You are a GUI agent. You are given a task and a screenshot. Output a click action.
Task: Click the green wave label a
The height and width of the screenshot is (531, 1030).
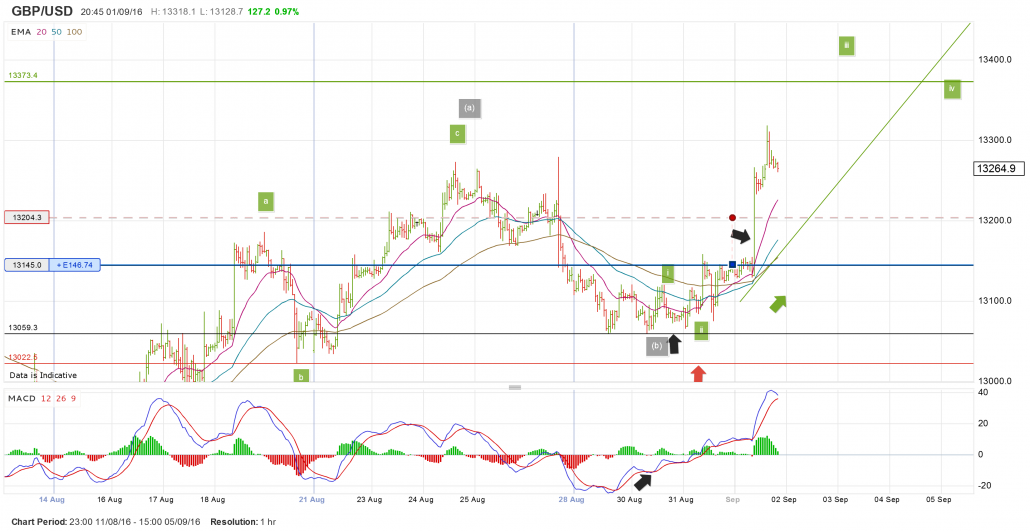coord(266,201)
